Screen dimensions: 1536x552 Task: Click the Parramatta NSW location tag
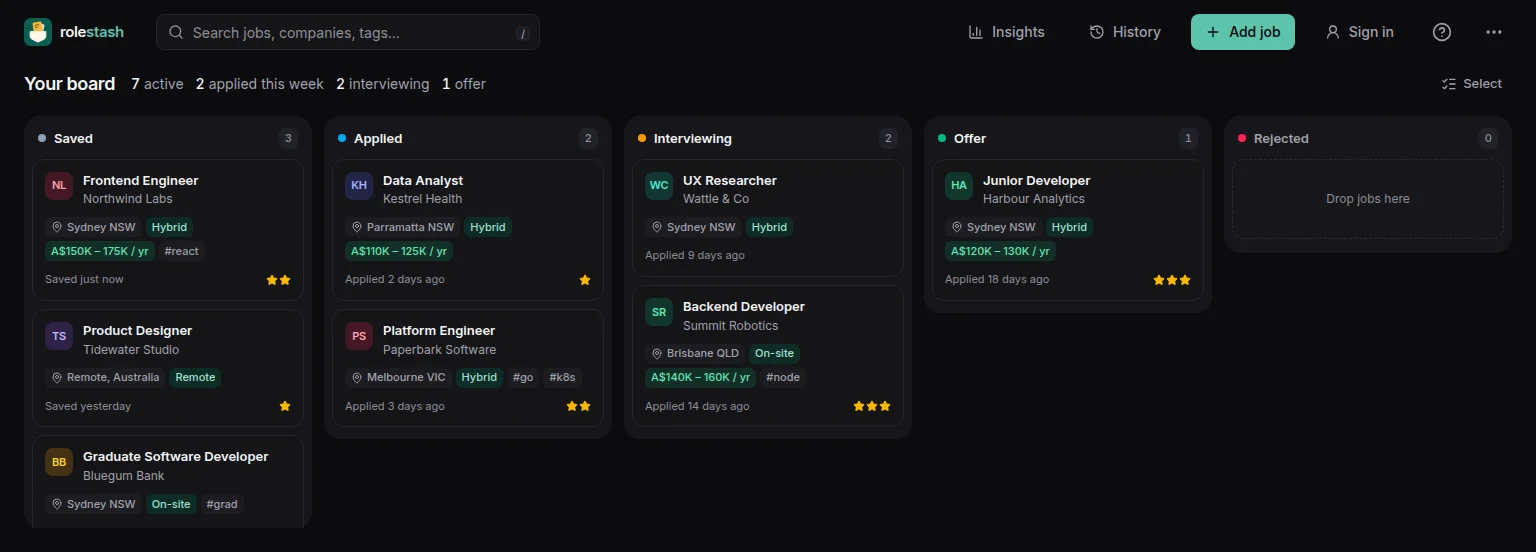point(403,227)
